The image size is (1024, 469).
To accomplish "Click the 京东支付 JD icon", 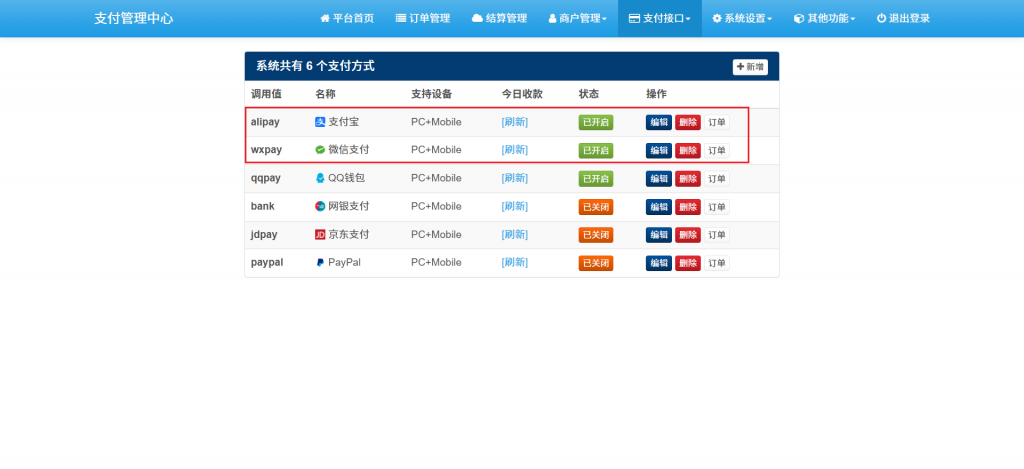I will tap(320, 234).
